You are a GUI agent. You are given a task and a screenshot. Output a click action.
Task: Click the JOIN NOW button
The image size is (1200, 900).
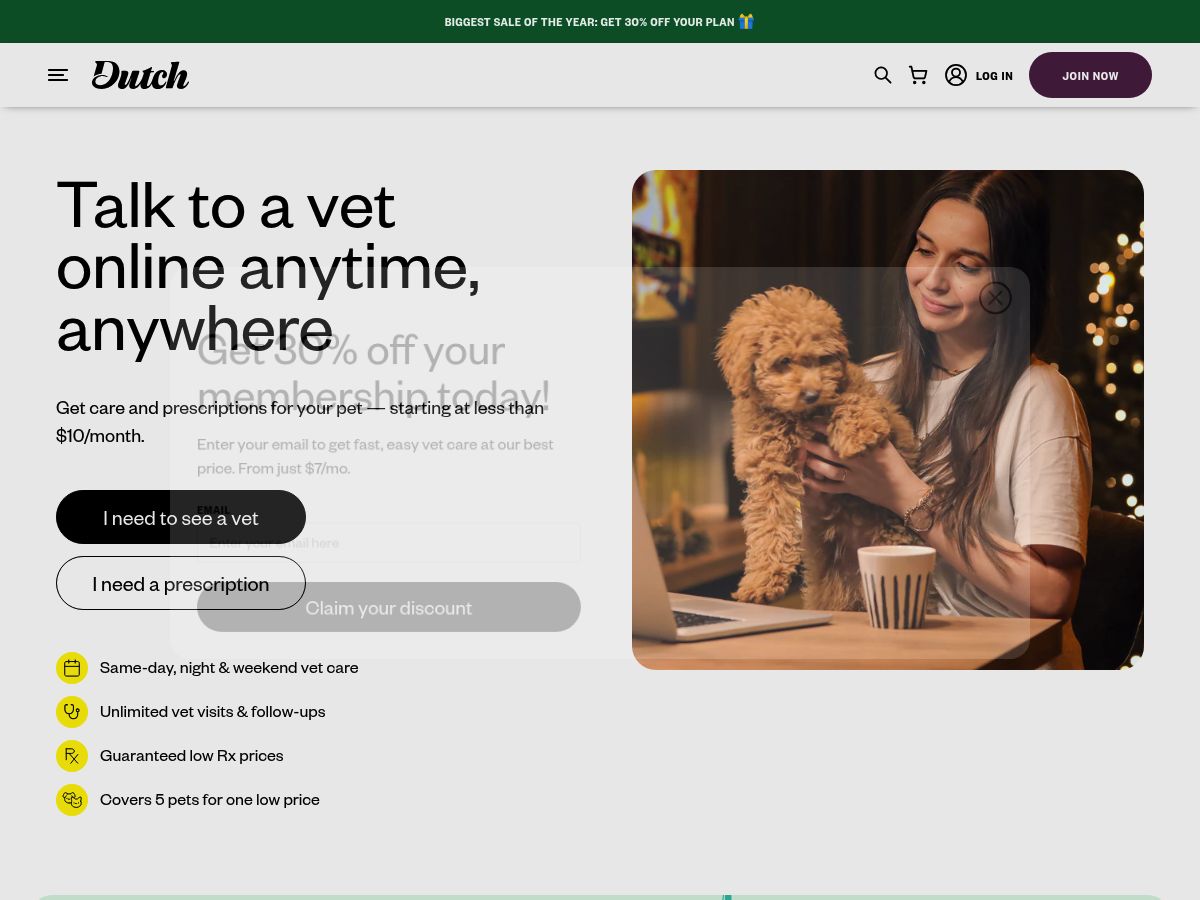pyautogui.click(x=1090, y=75)
